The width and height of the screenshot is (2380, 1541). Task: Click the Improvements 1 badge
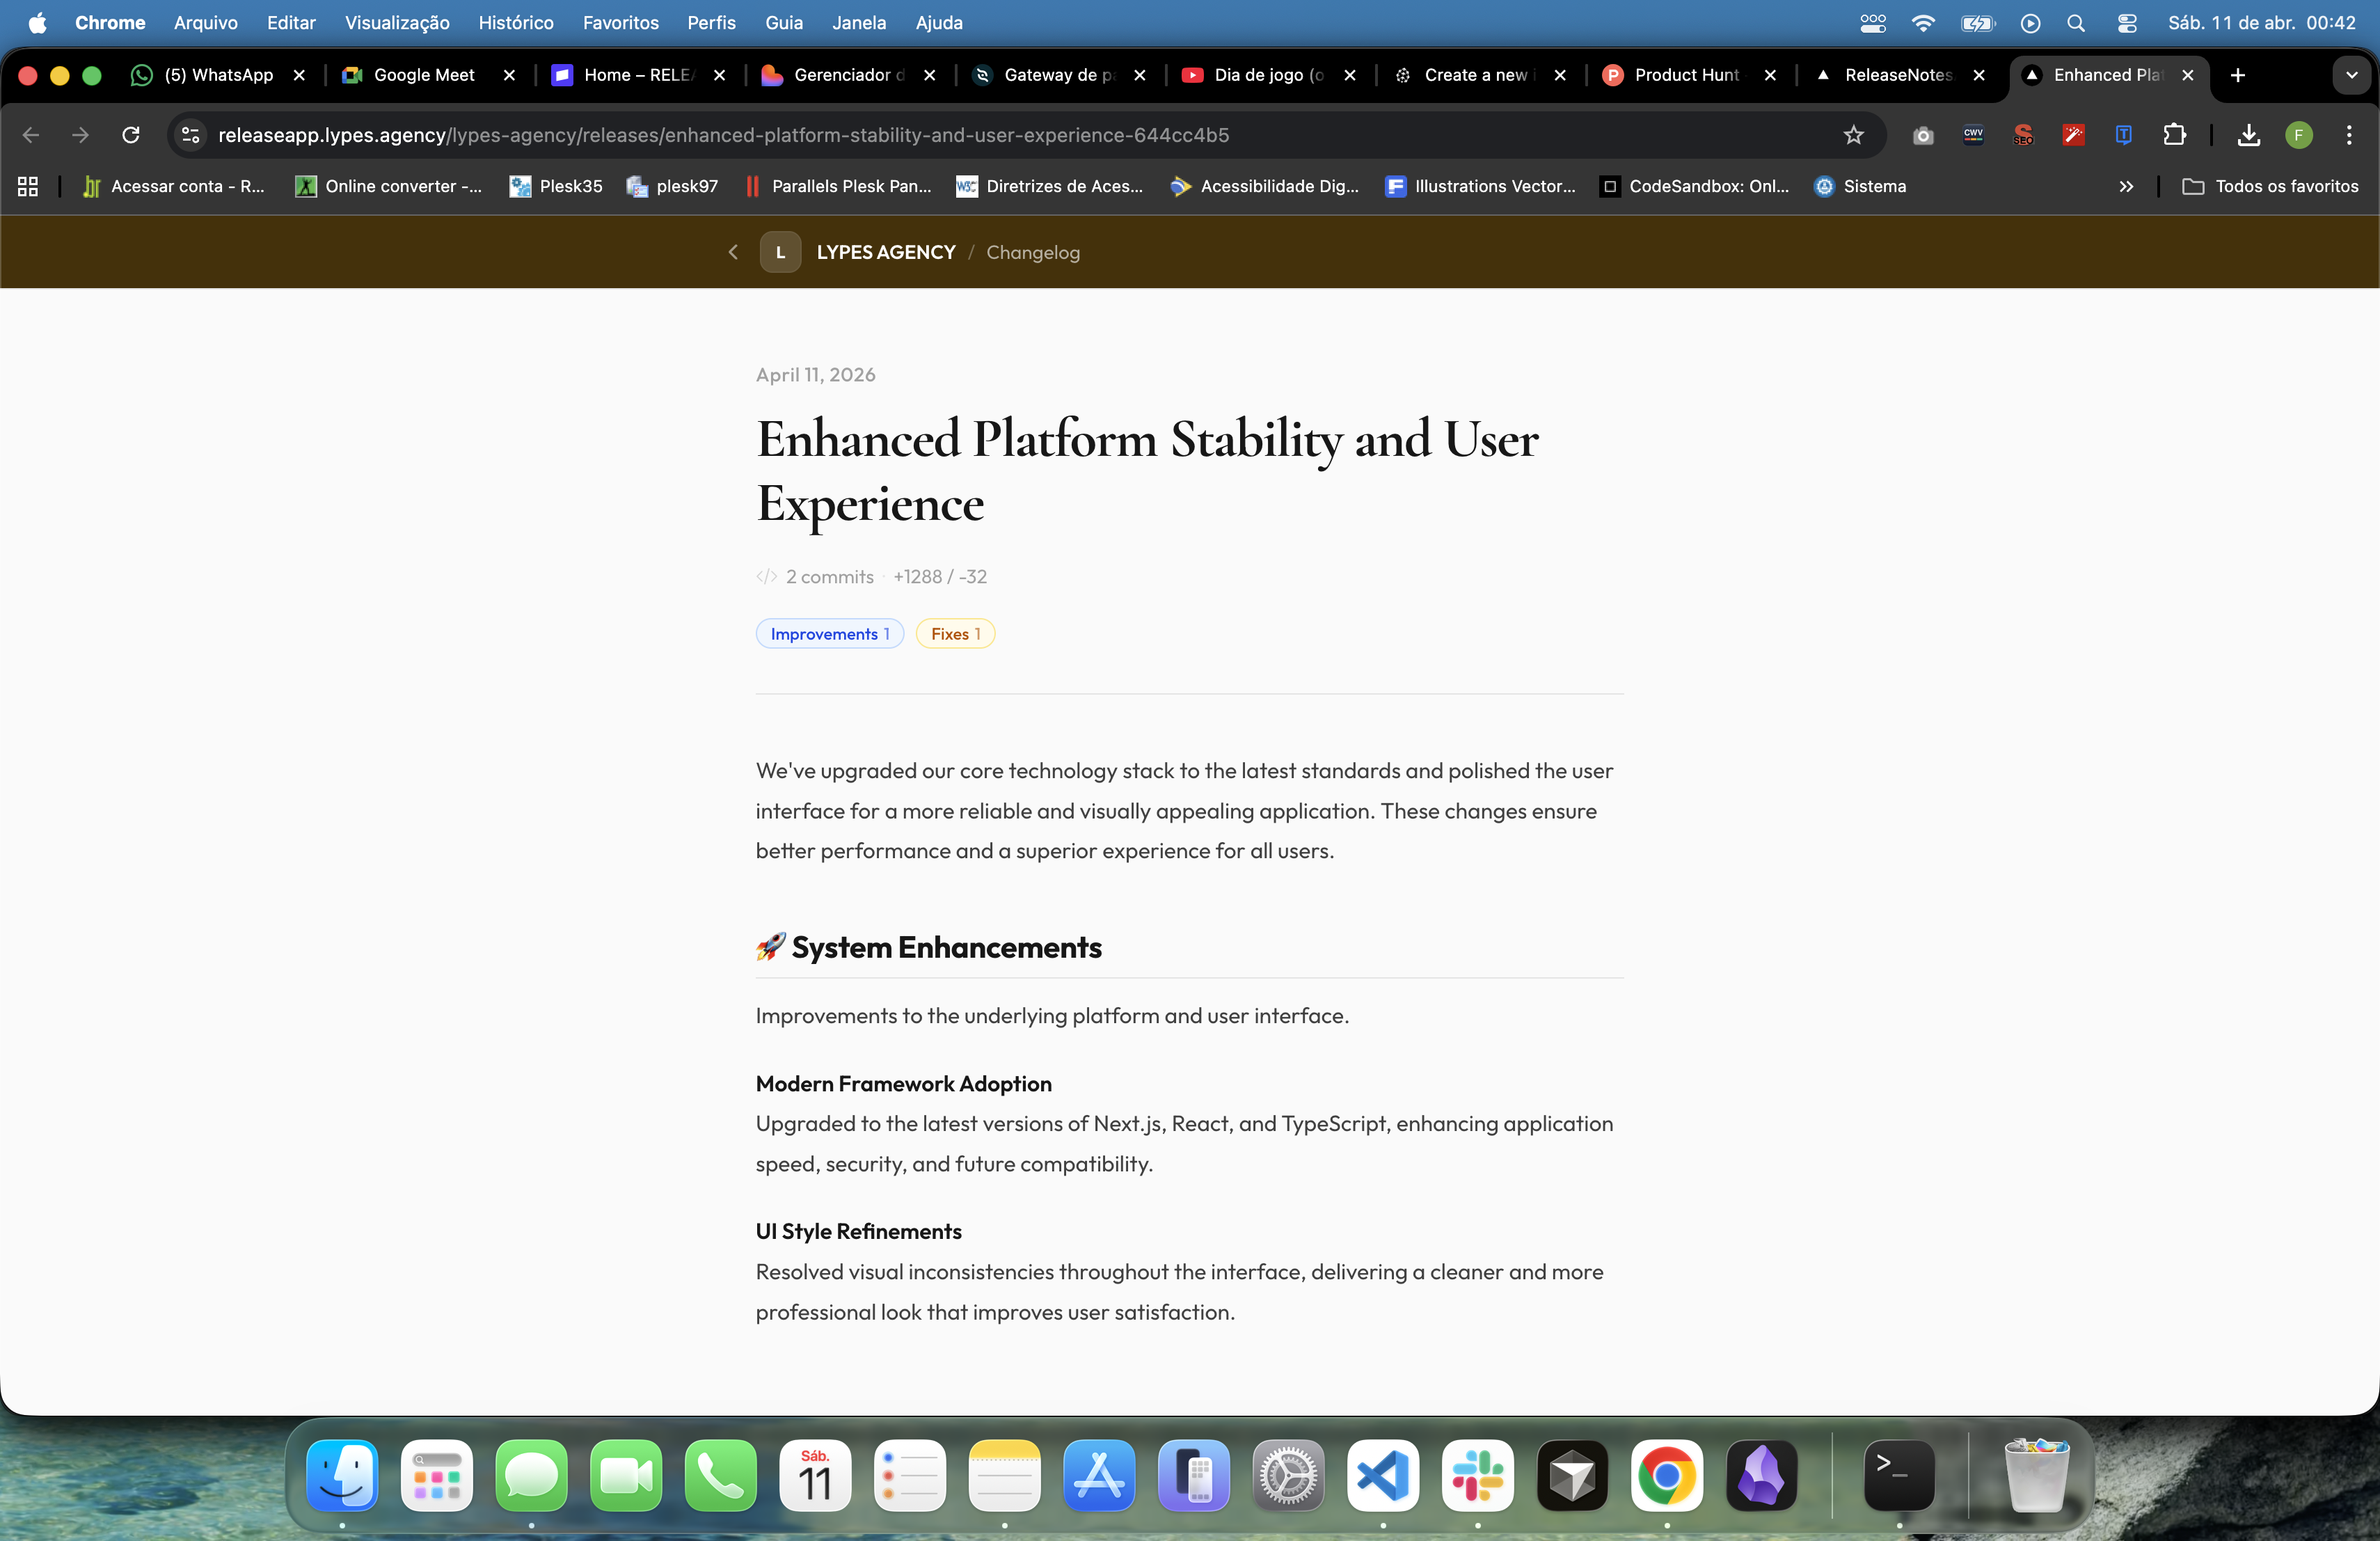pos(829,633)
